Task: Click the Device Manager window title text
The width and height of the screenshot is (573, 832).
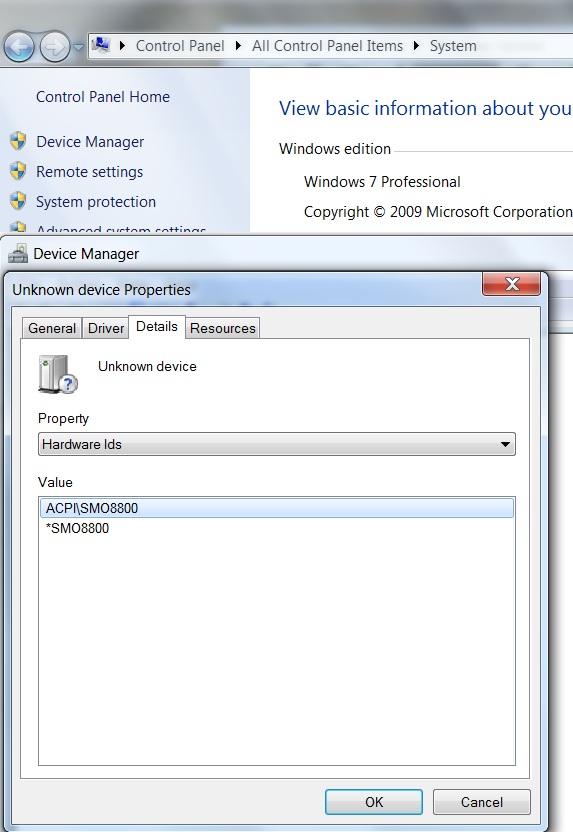Action: (86, 254)
